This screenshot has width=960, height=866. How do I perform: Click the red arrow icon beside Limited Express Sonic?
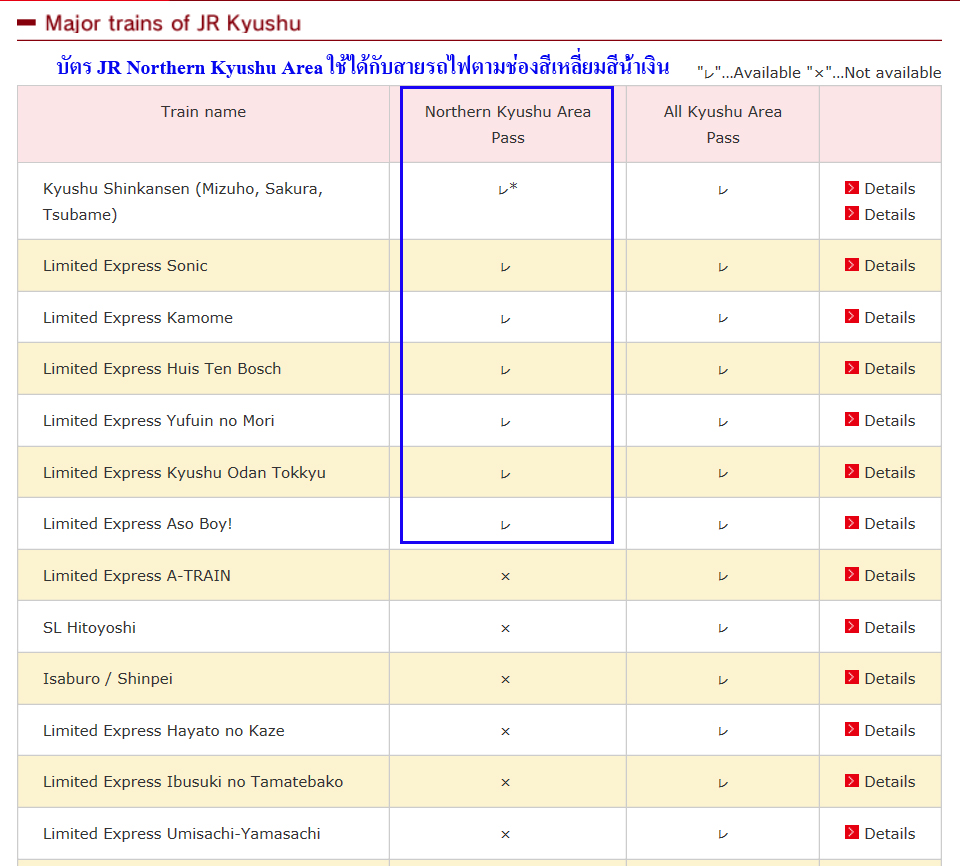coord(852,265)
